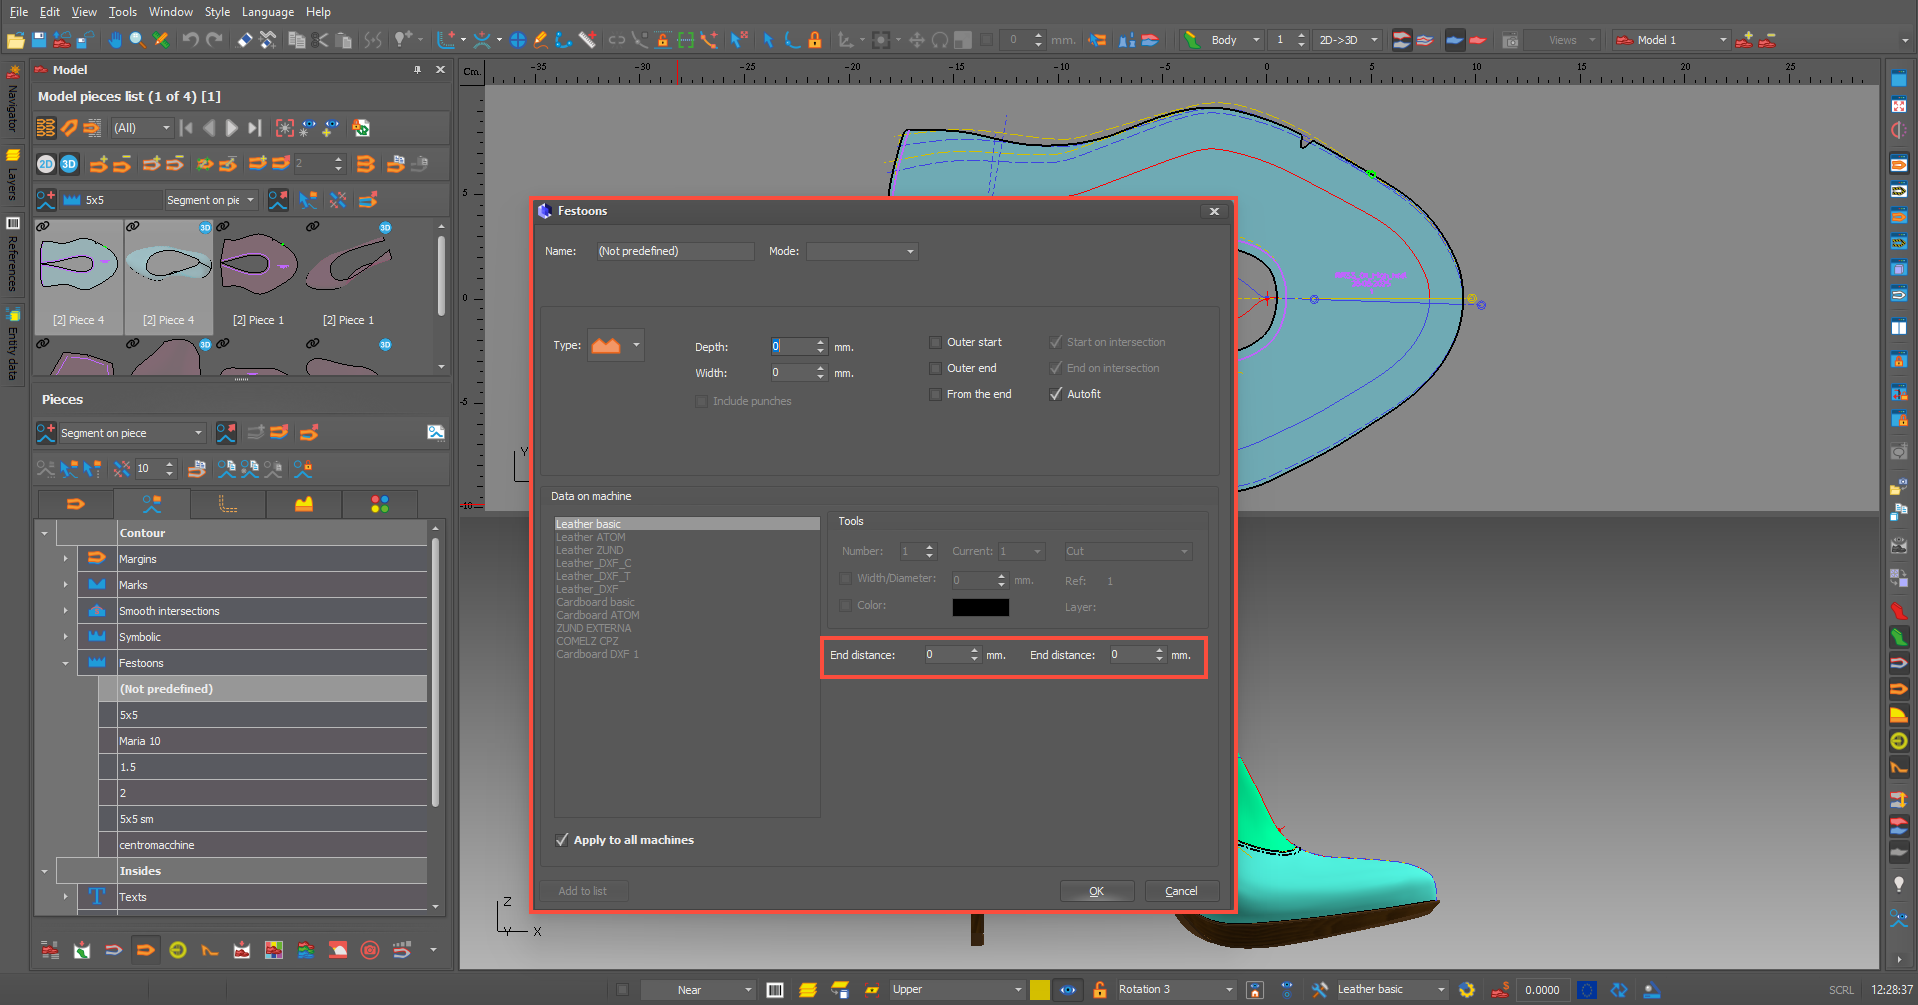
Task: Enable the Outer start checkbox
Action: coord(936,342)
